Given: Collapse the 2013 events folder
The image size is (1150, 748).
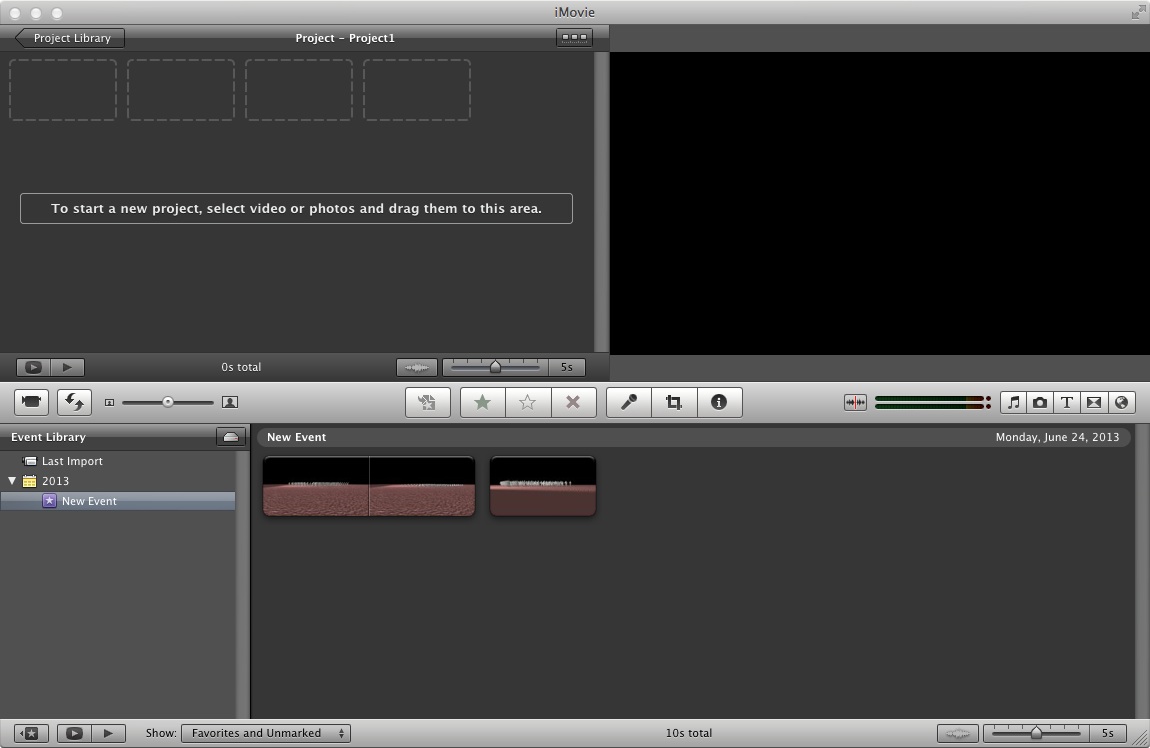Looking at the screenshot, I should [12, 481].
